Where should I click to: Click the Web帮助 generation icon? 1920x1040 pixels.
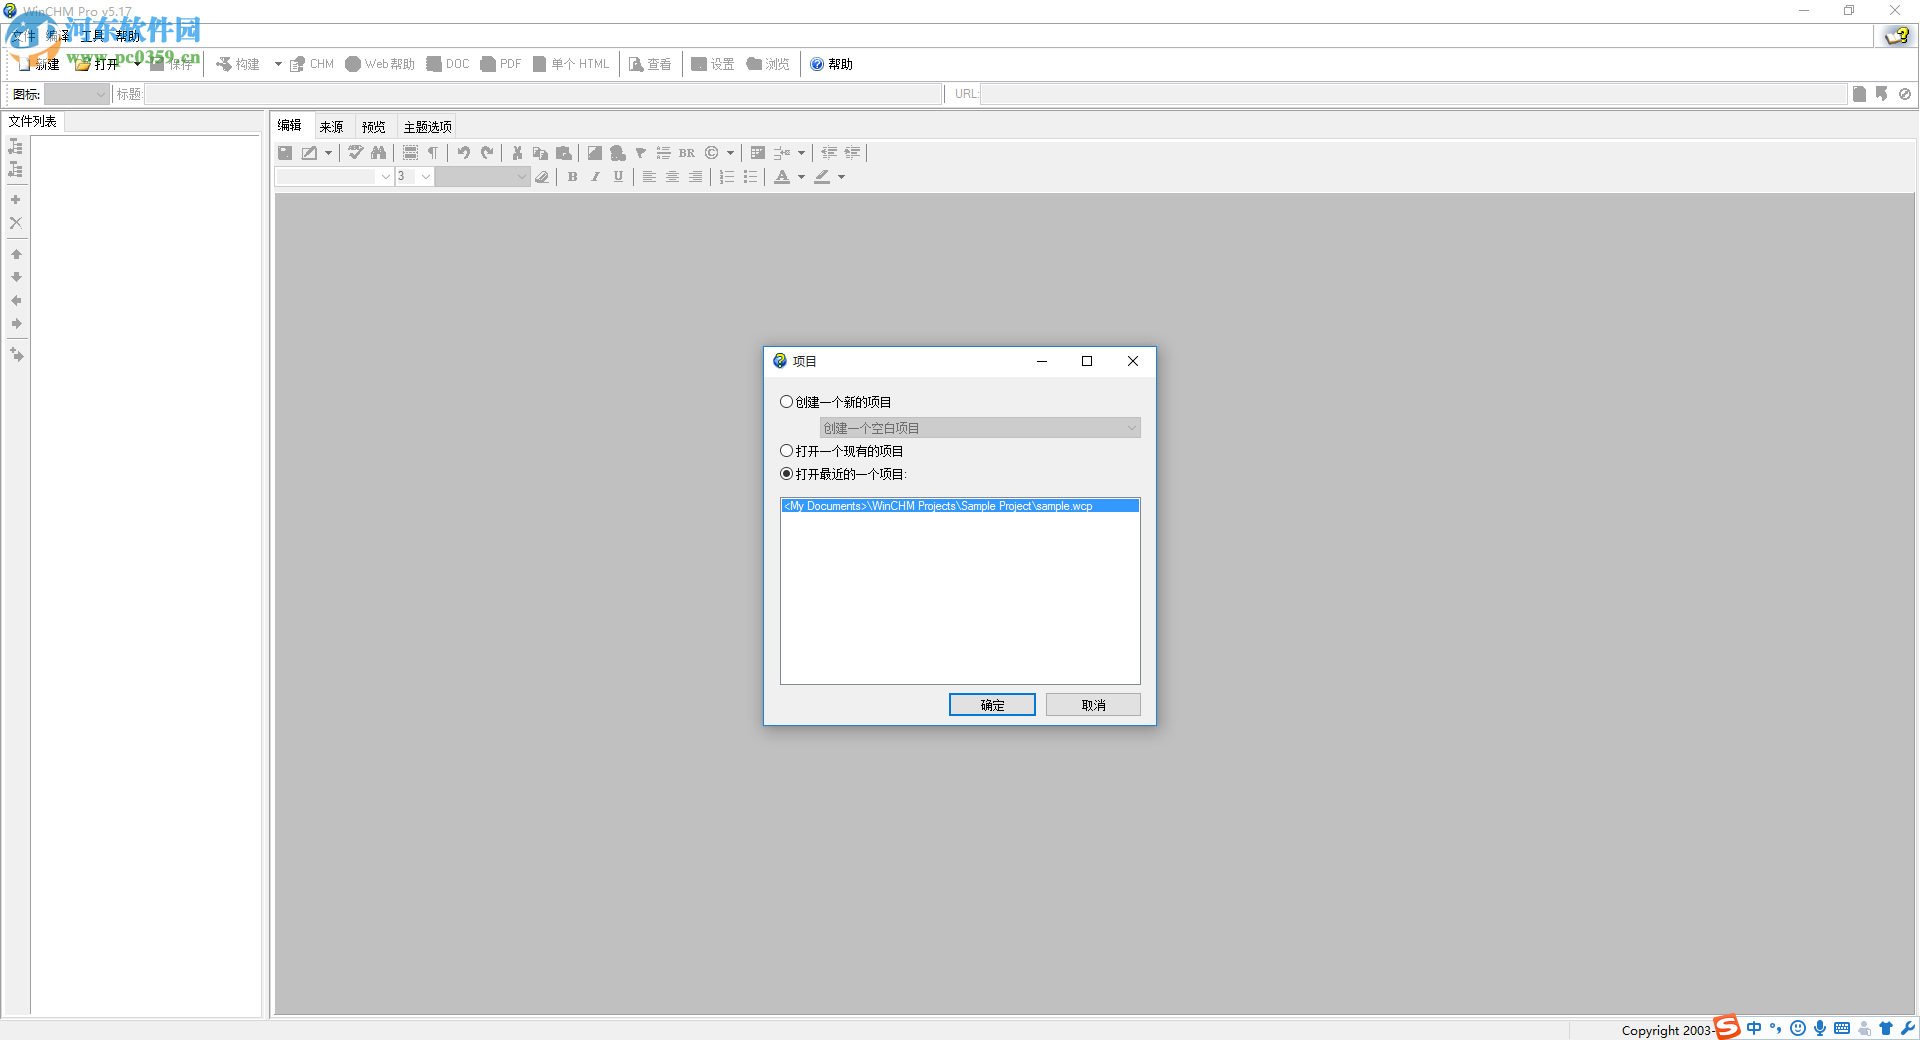click(x=378, y=63)
